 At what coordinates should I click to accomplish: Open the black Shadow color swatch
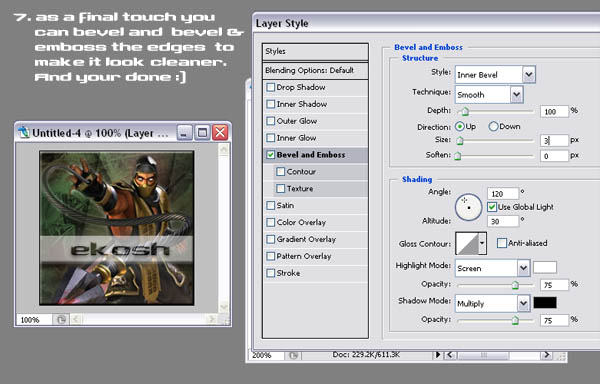(545, 303)
